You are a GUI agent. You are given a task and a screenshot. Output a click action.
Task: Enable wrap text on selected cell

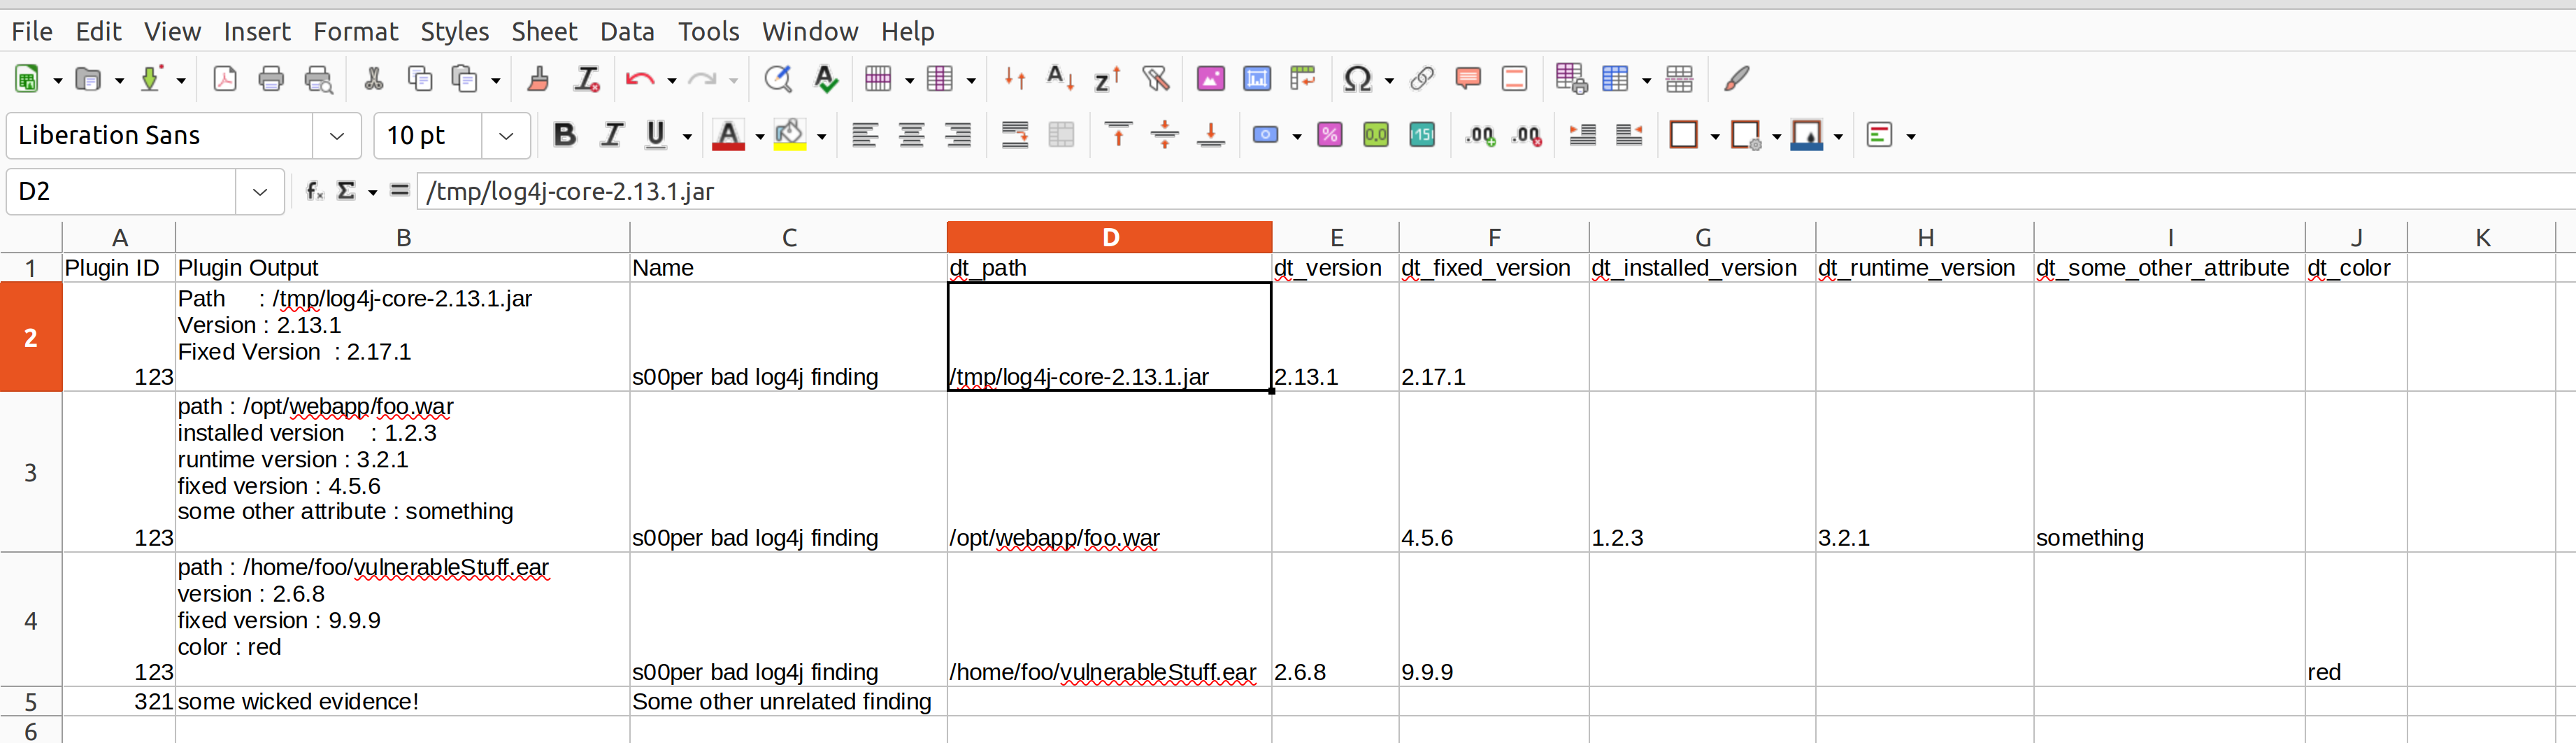coord(1015,135)
